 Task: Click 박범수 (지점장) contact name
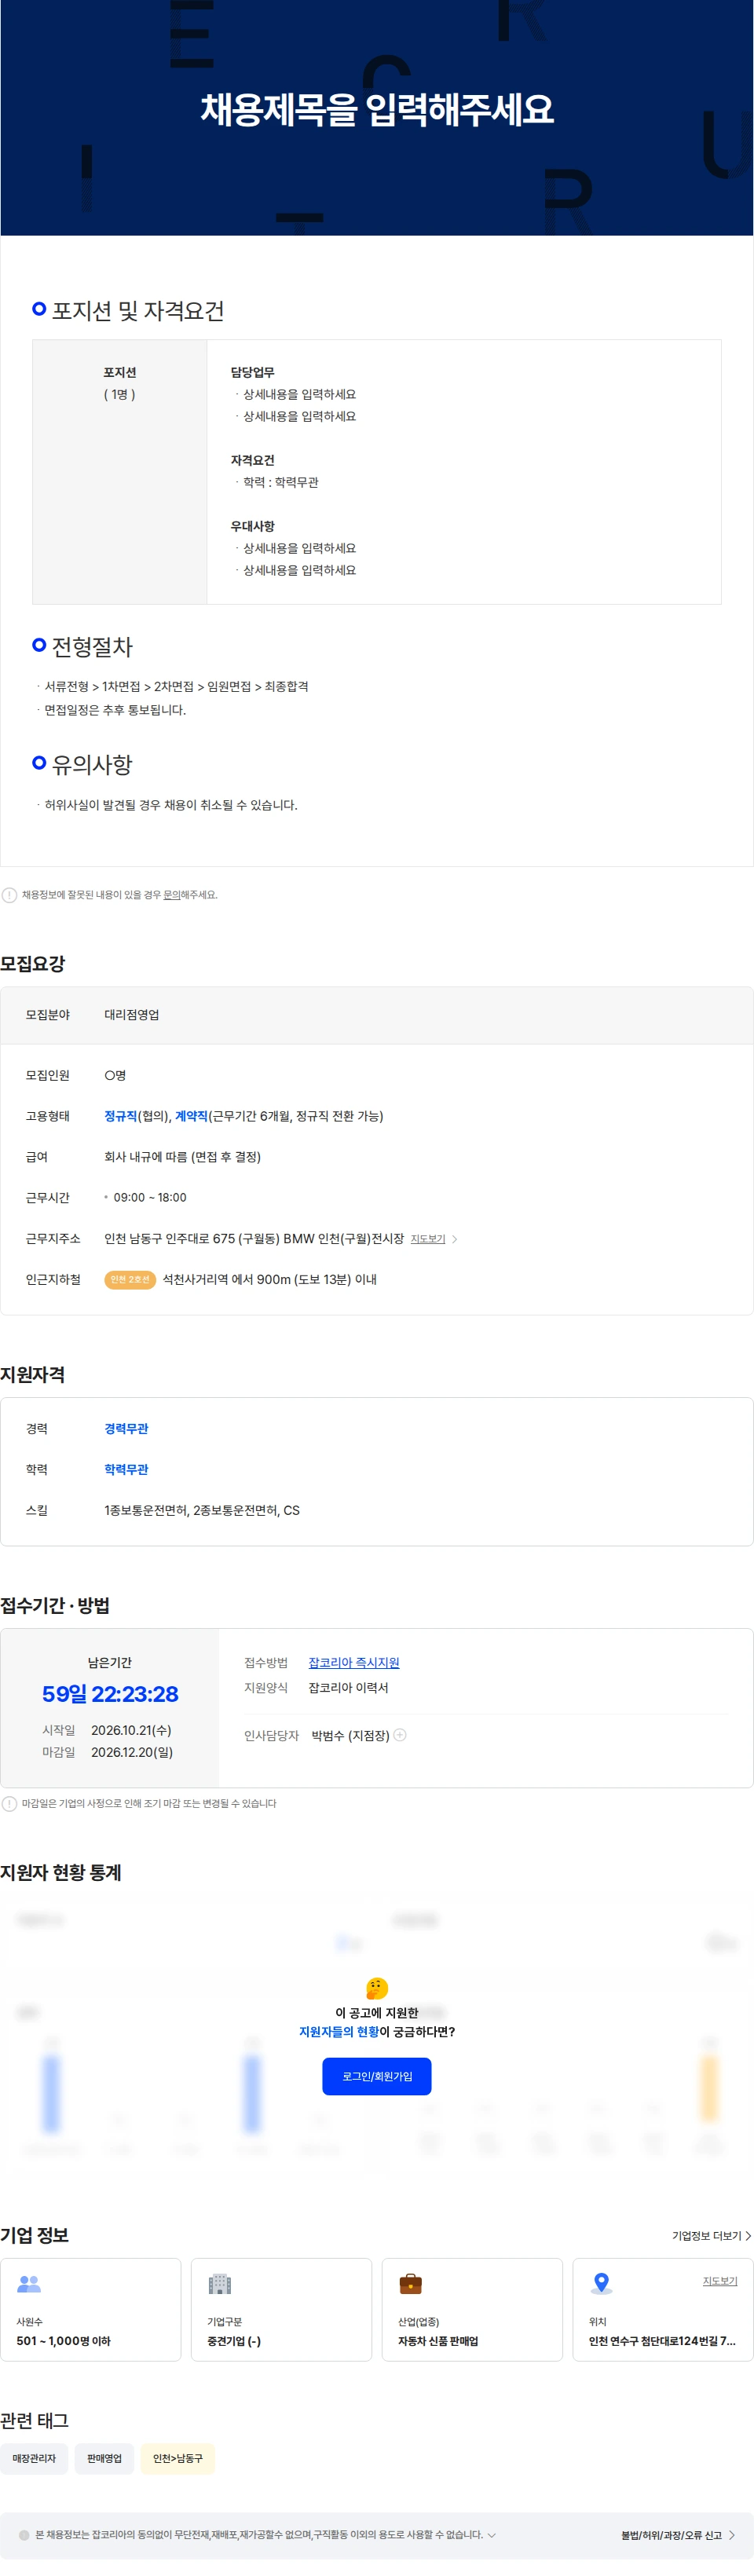coord(350,1735)
